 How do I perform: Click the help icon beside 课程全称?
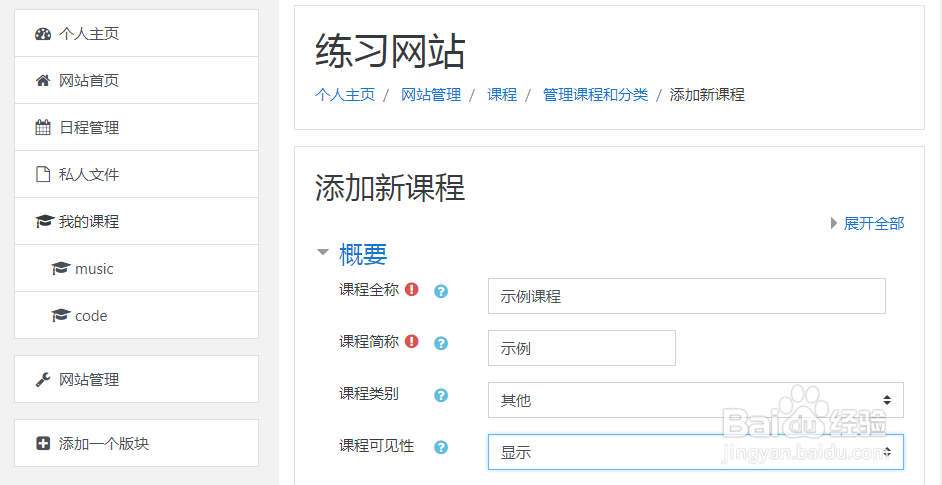click(441, 292)
